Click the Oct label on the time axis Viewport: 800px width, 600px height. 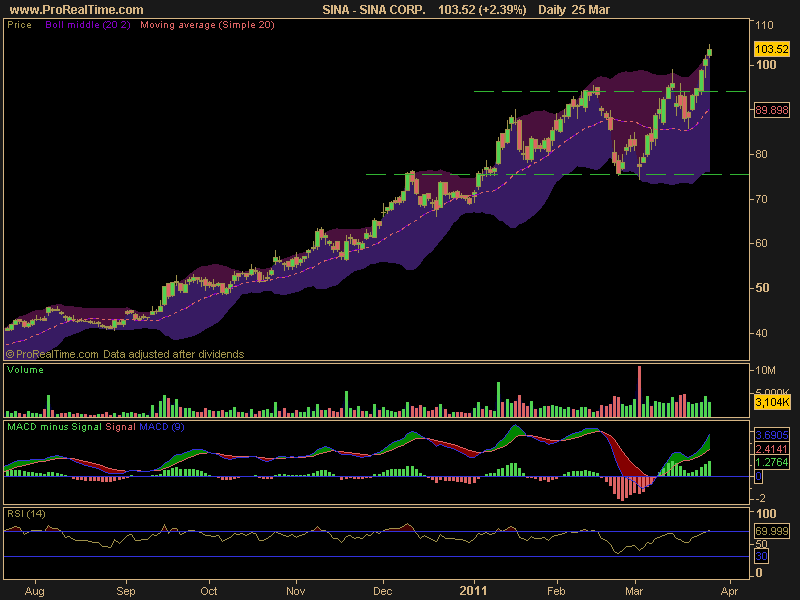tap(209, 591)
